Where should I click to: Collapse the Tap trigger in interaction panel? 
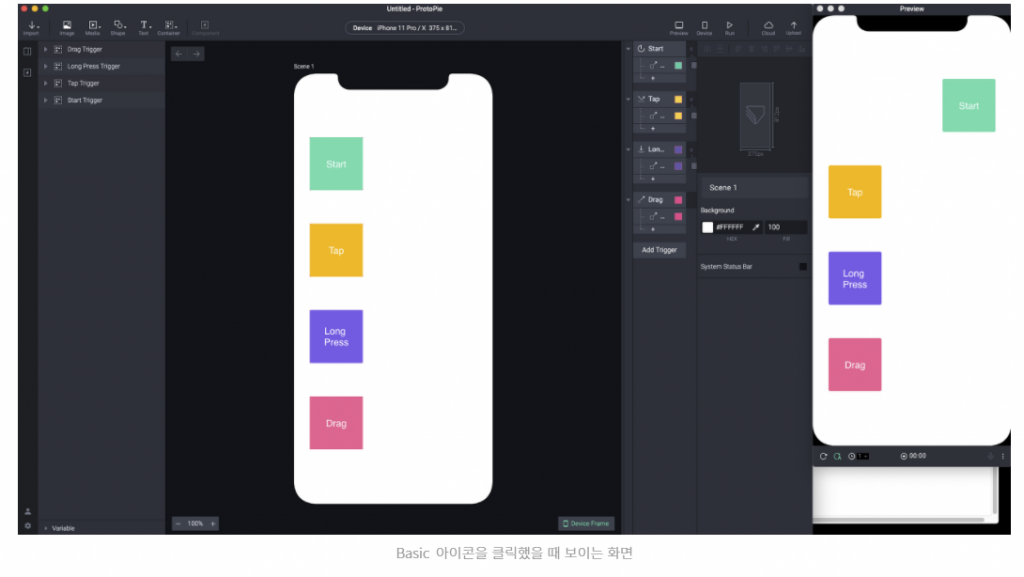point(628,99)
